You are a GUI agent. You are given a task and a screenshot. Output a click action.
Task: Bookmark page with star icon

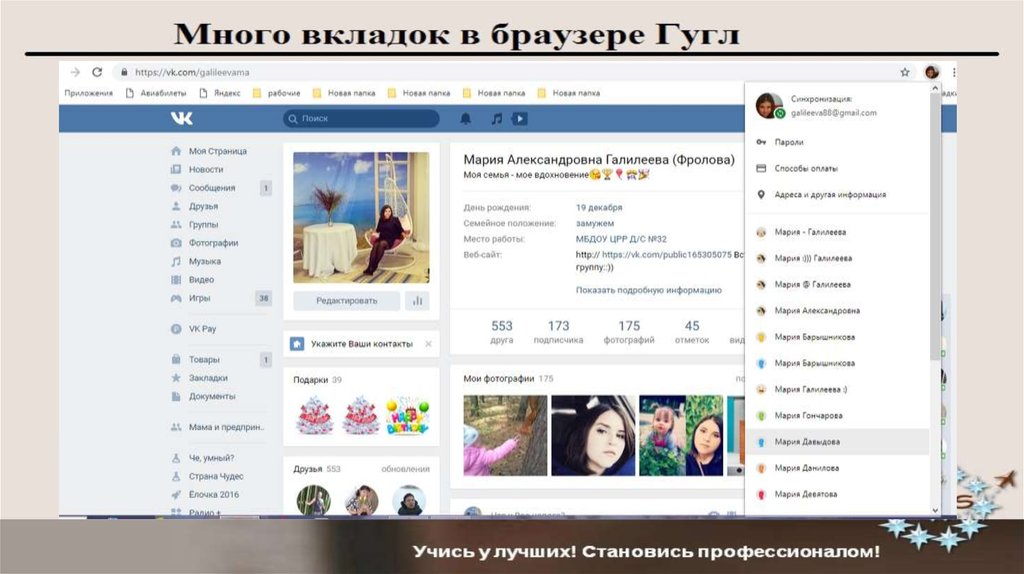905,72
